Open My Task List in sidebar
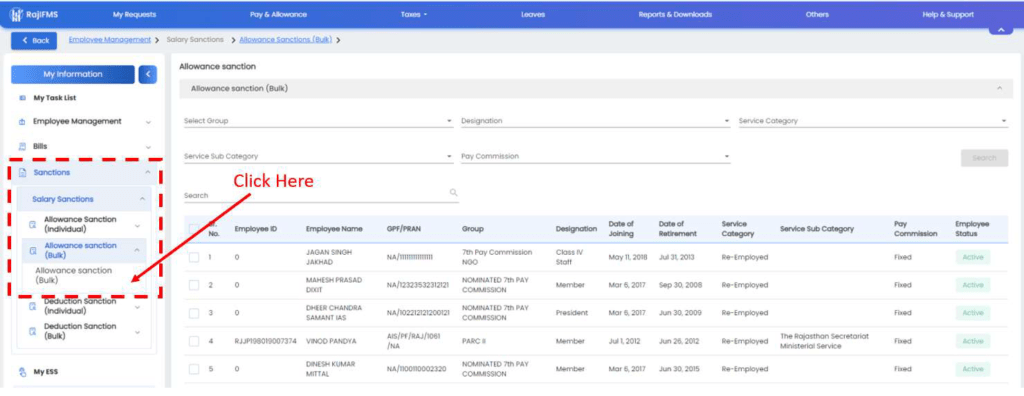This screenshot has width=1024, height=396. tap(55, 98)
